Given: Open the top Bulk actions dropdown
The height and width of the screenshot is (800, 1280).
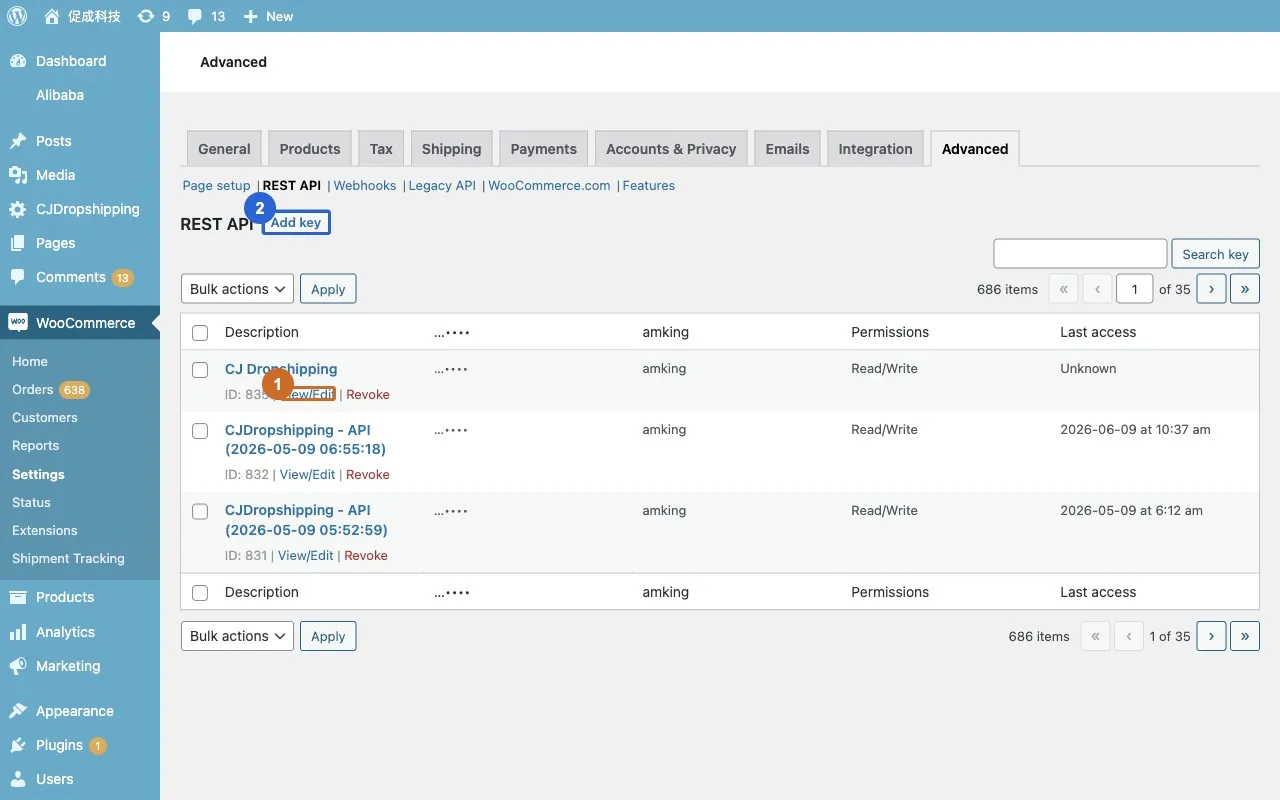Looking at the screenshot, I should click(237, 289).
